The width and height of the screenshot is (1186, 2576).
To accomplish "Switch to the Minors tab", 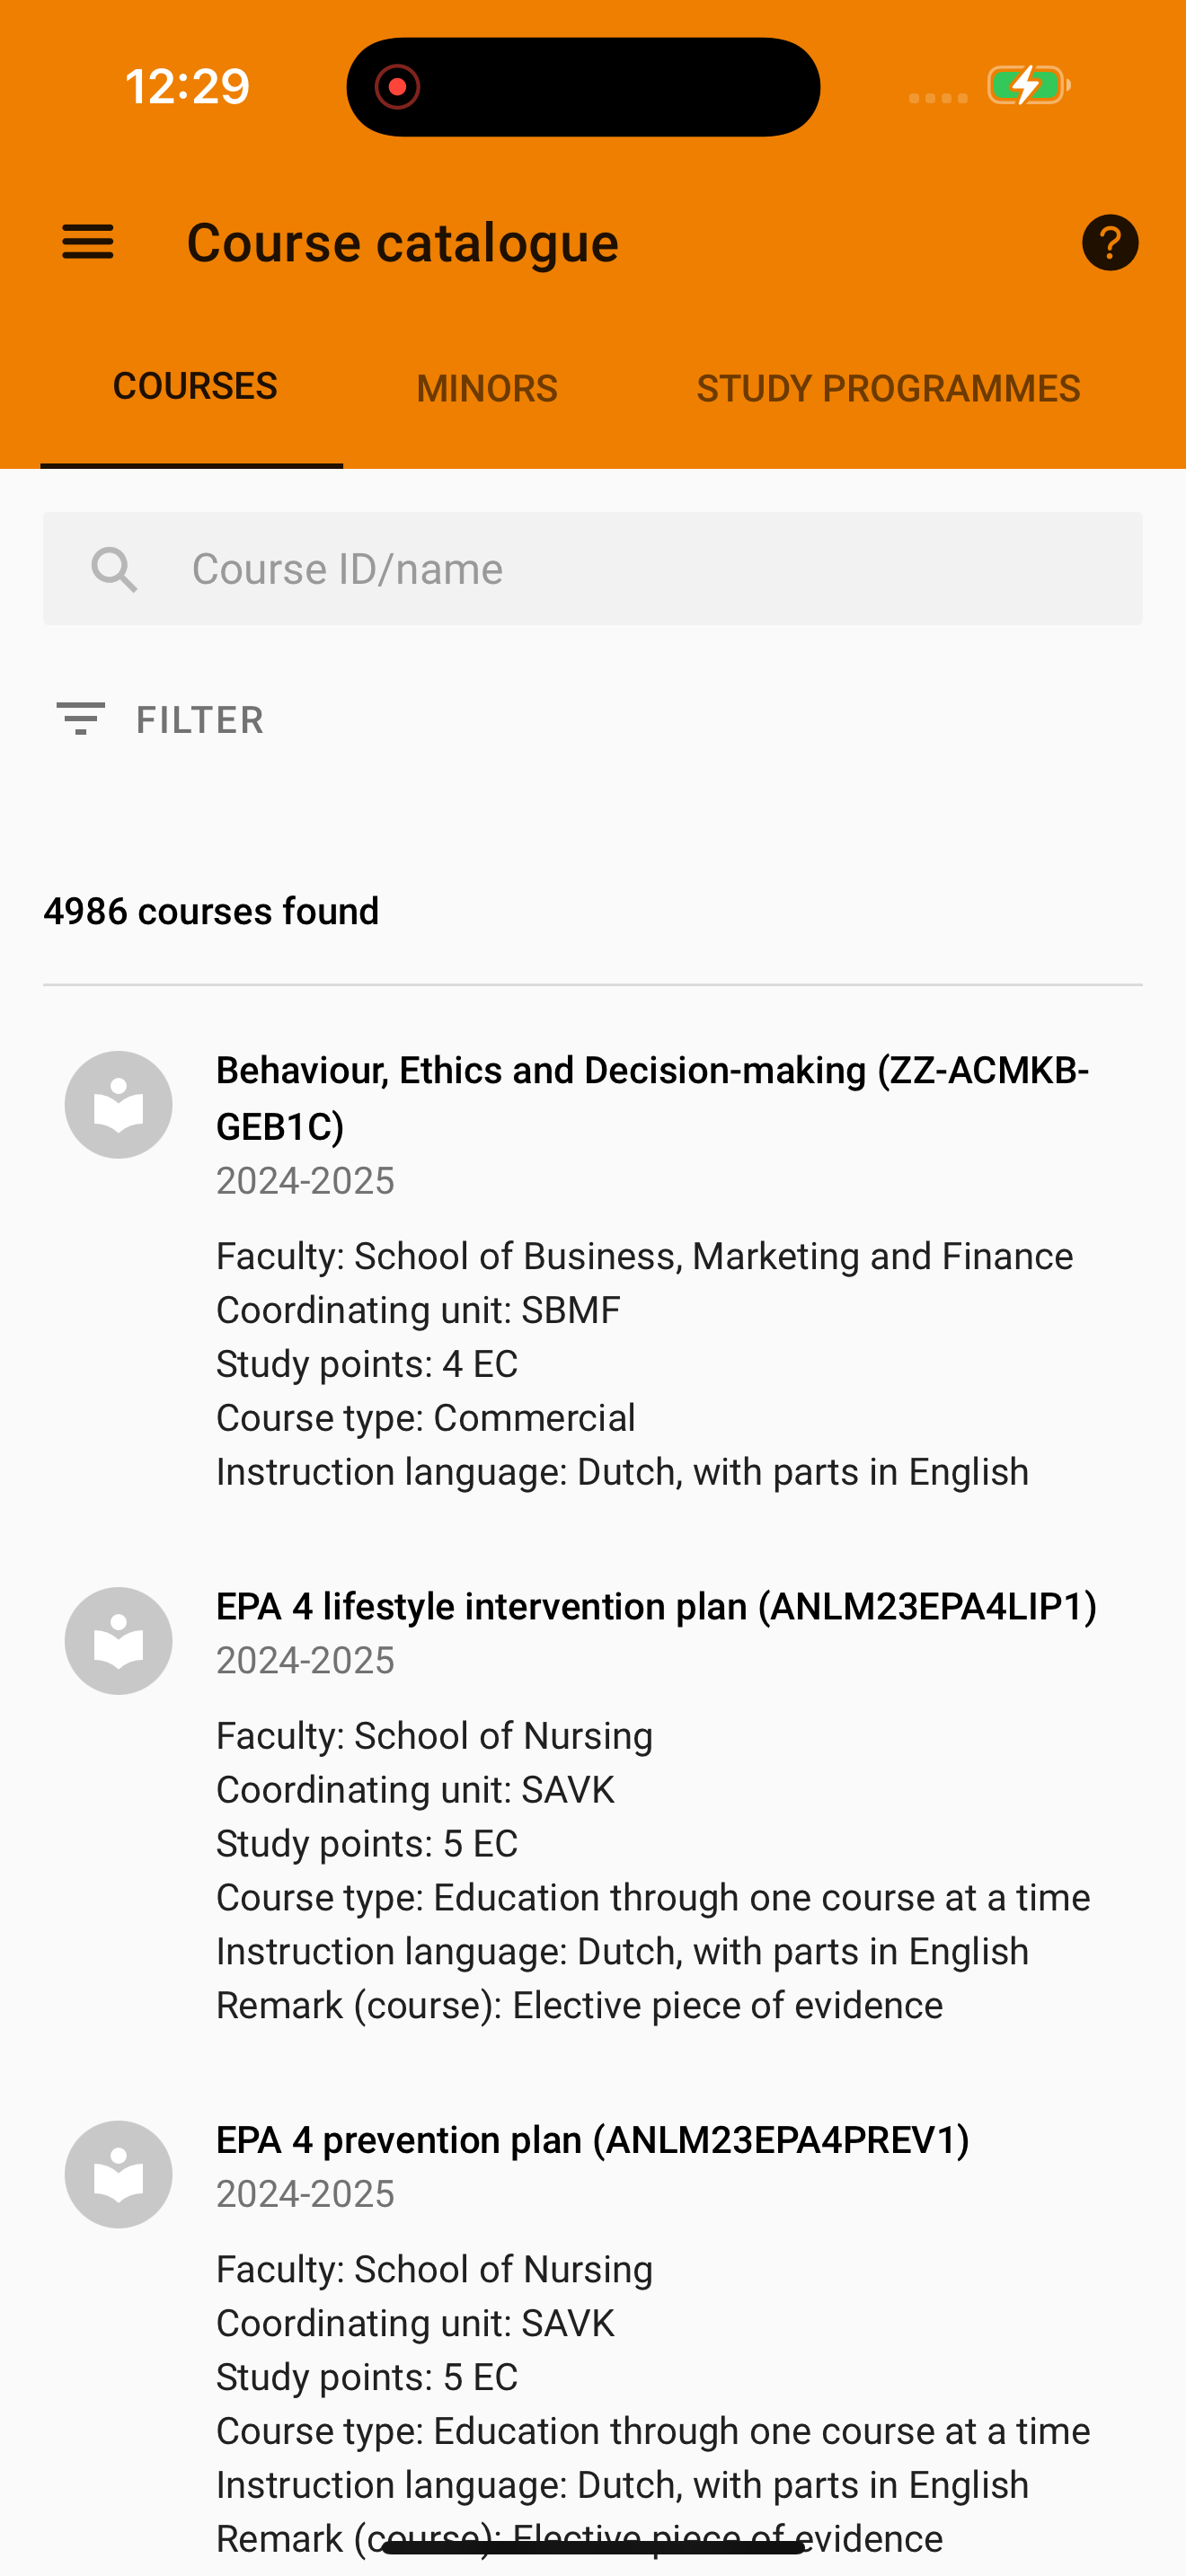I will coord(487,388).
